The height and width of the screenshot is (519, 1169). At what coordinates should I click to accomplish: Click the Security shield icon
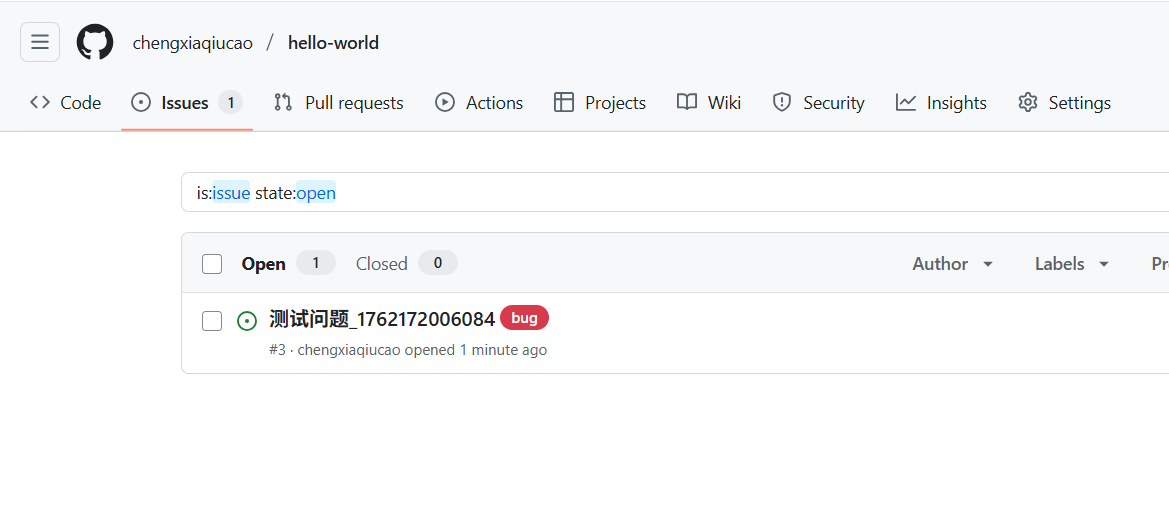(x=781, y=102)
